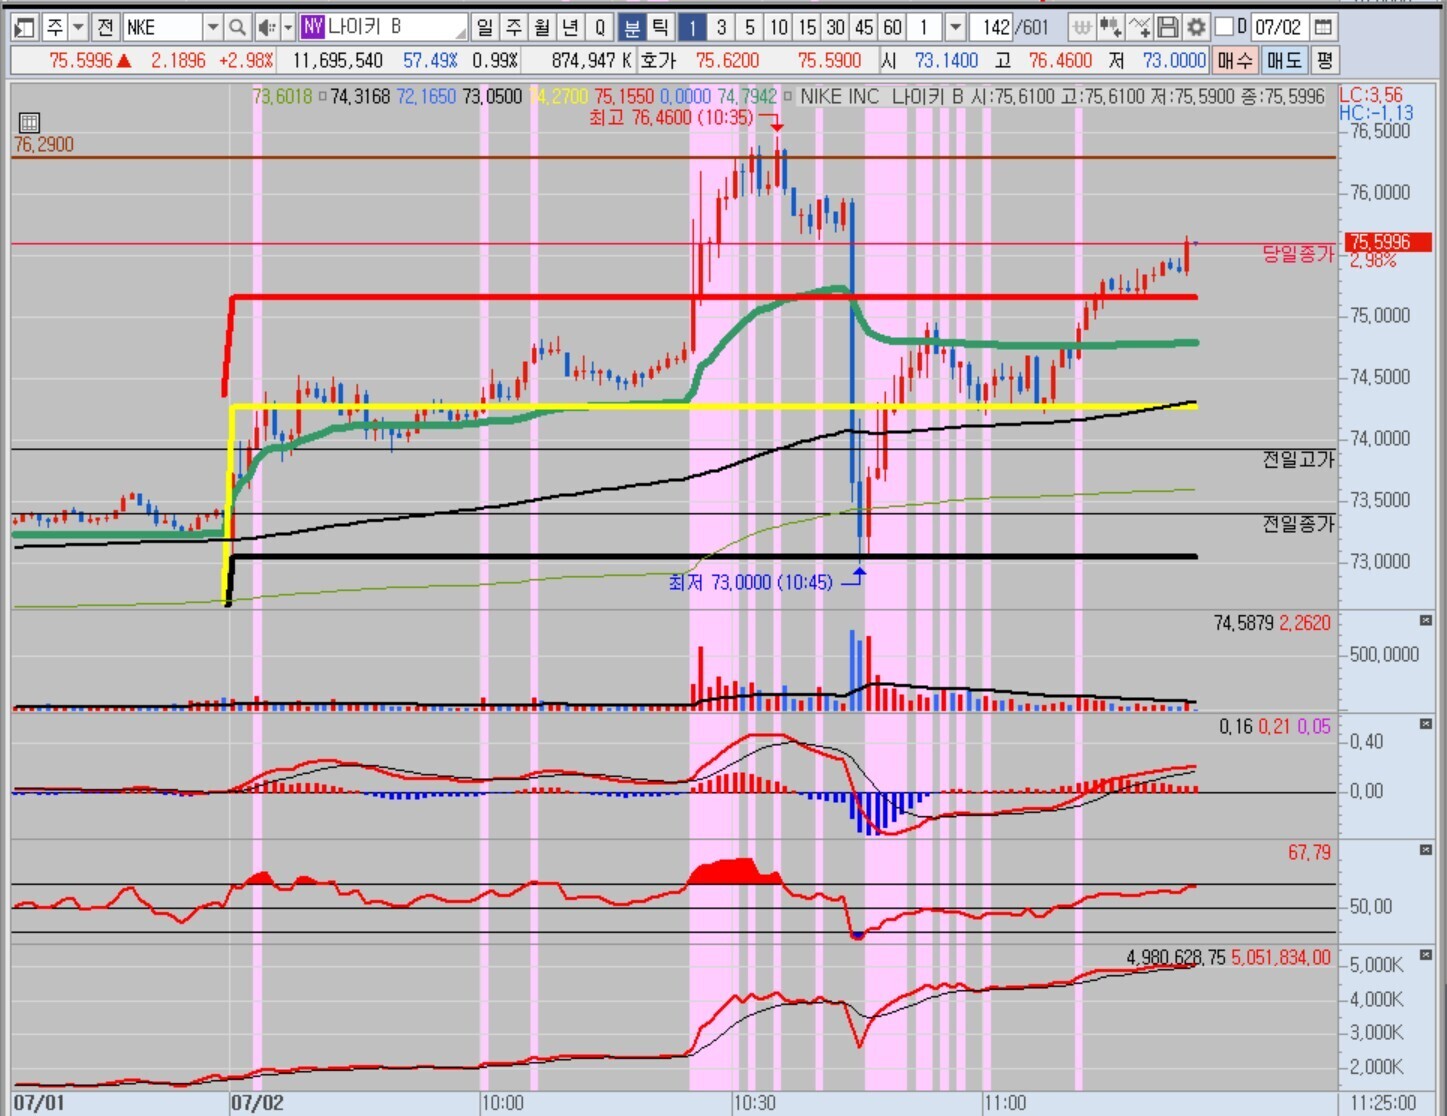
Task: Click the +2.98% change rate value
Action: (x=246, y=61)
